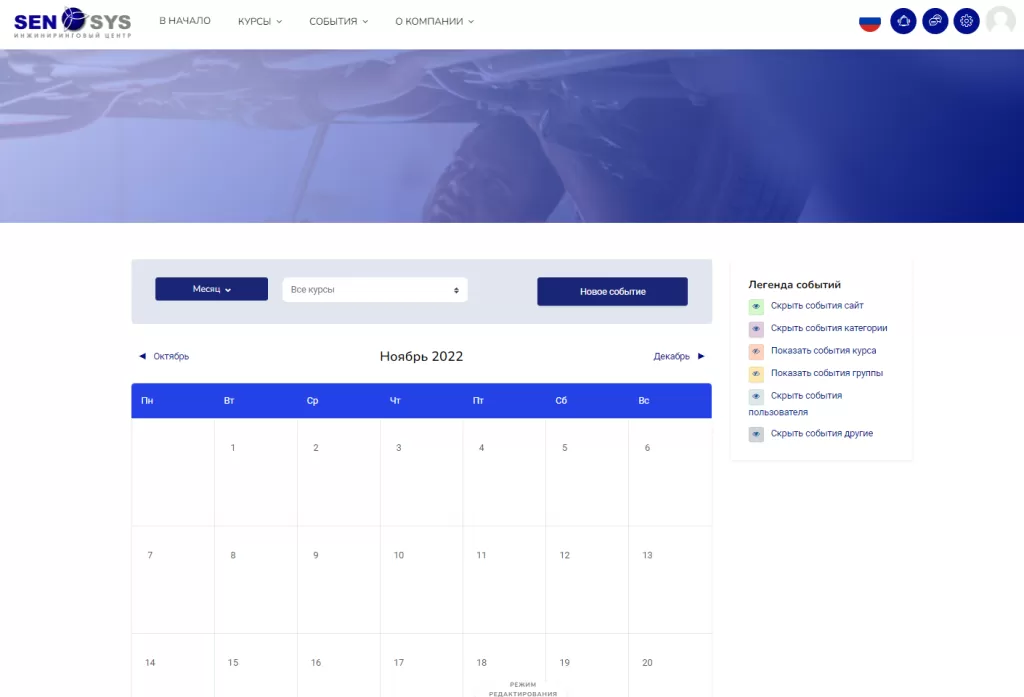This screenshot has width=1024, height=697.
Task: Select day 18 in the calendar
Action: 481,662
